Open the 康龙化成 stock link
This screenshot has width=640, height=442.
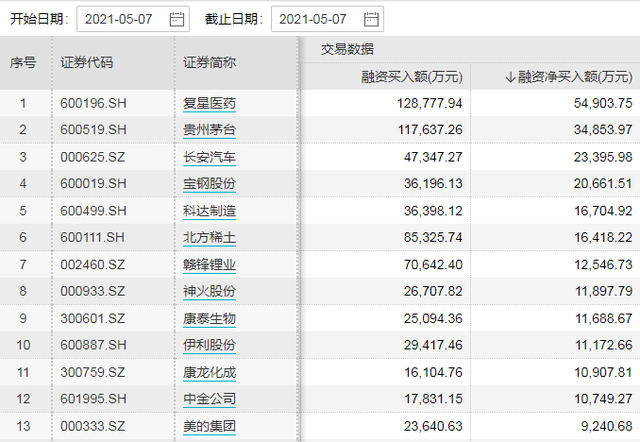click(209, 372)
